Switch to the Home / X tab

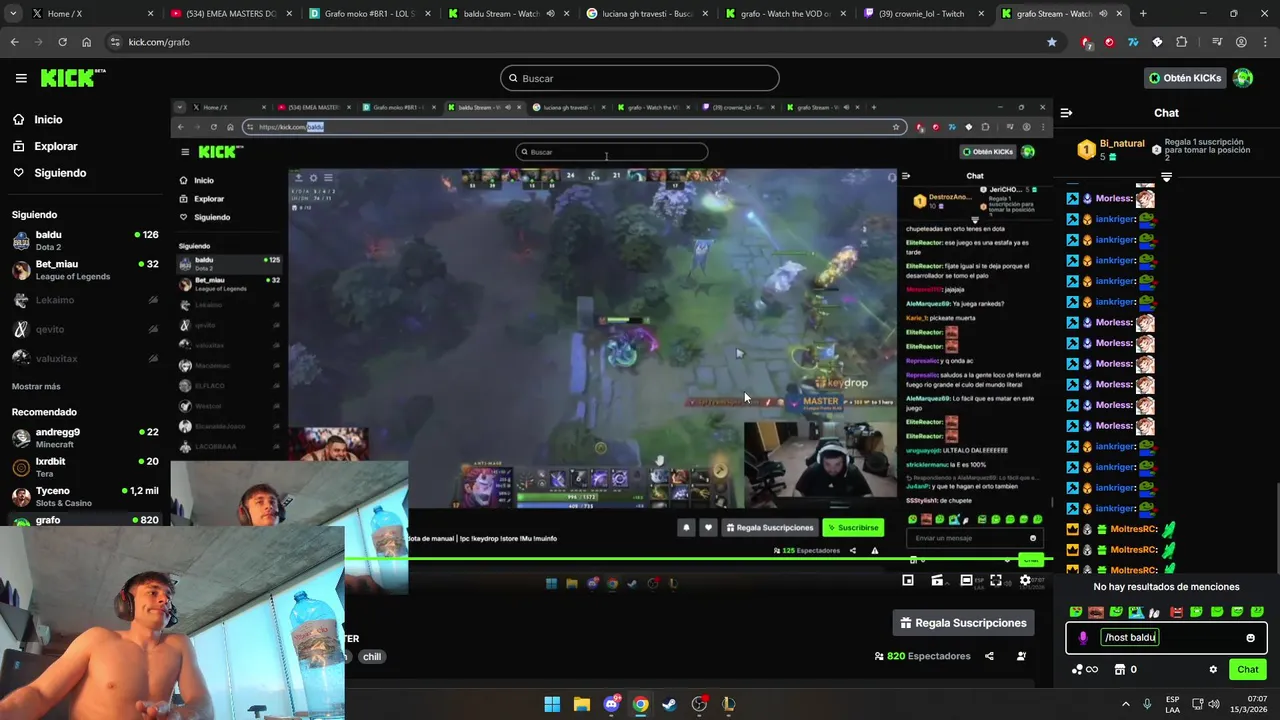(x=90, y=14)
